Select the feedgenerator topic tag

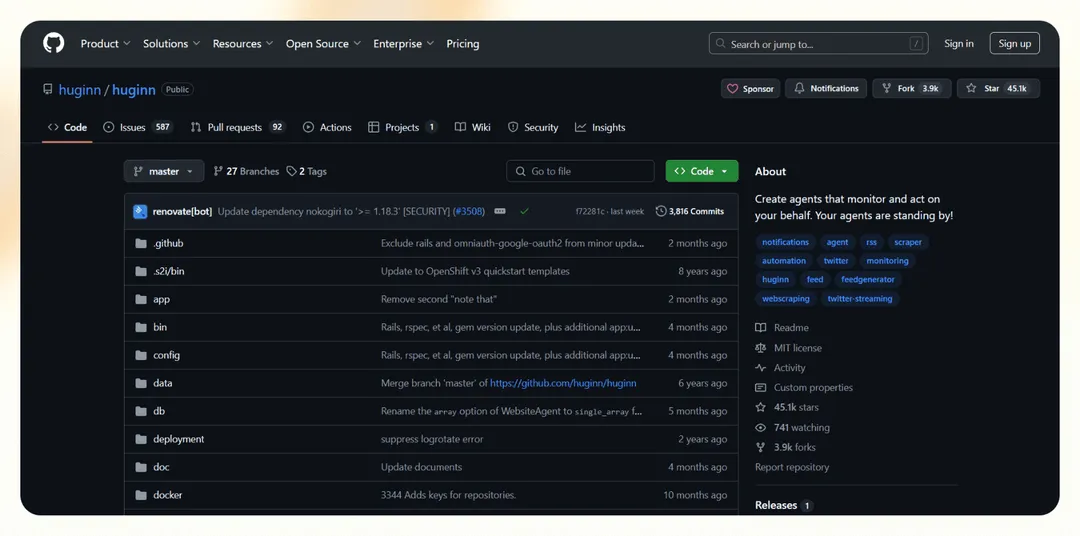[868, 280]
